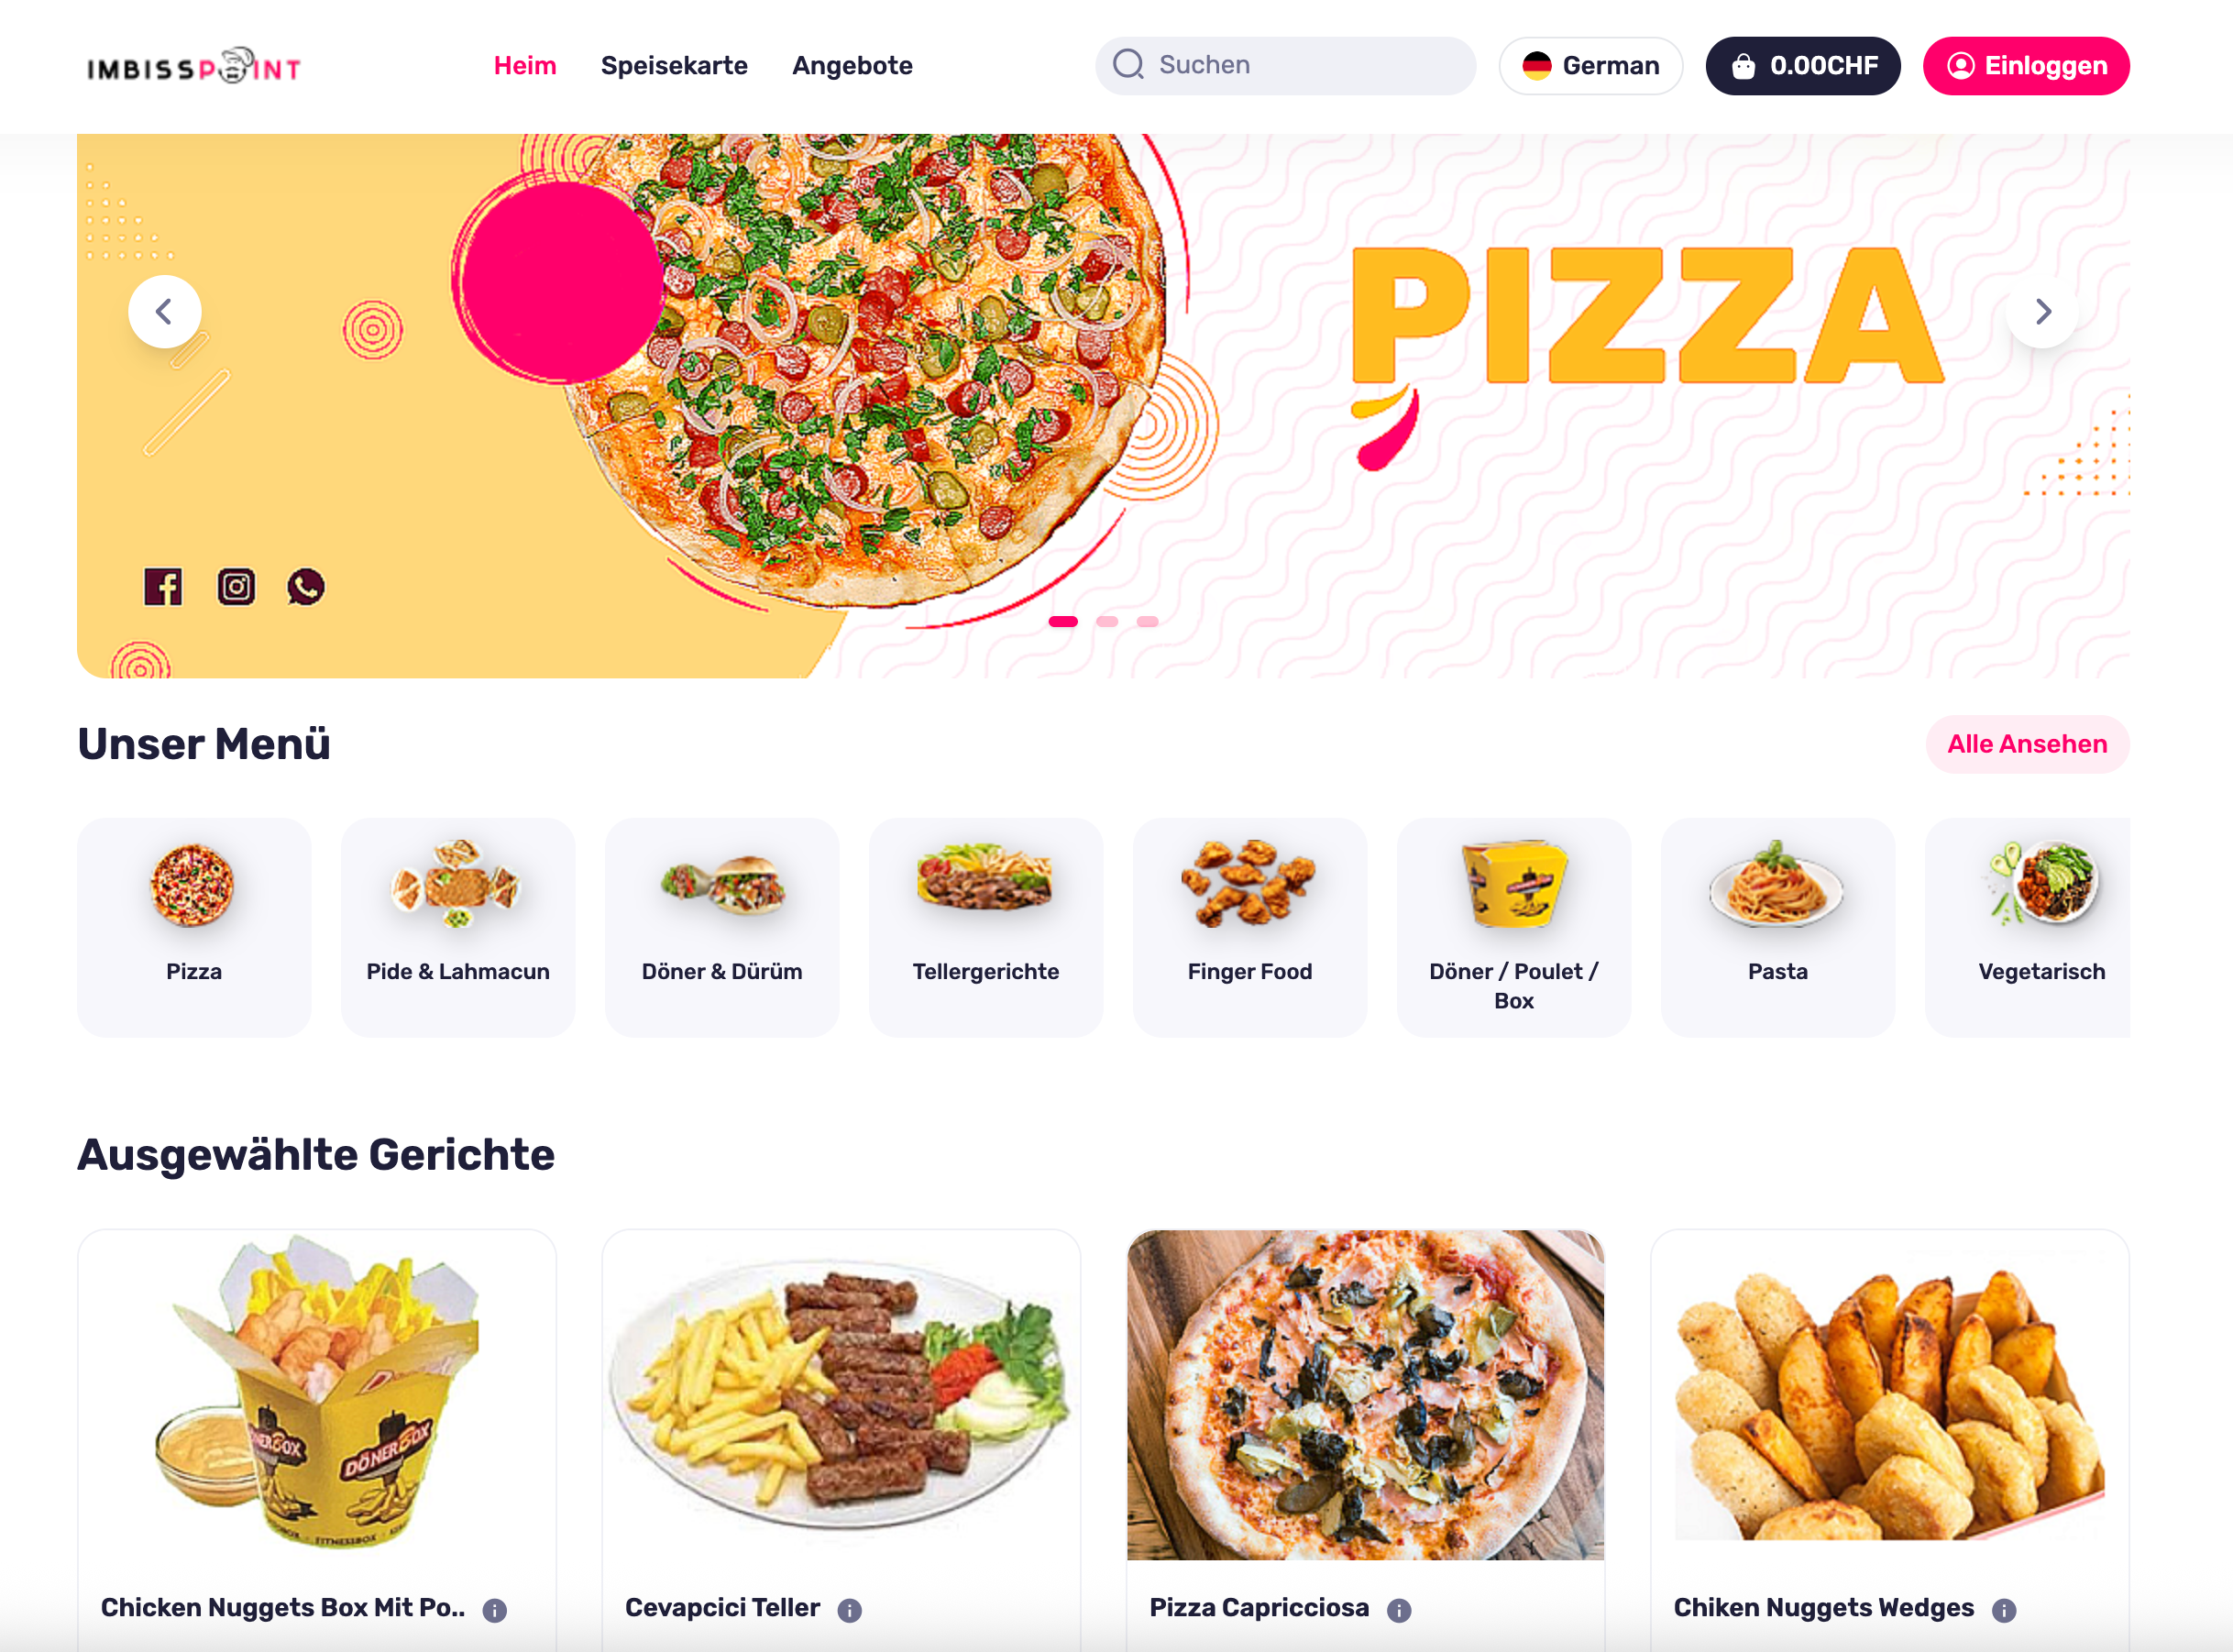Click the Einloggen button
Screen dimensions: 2233x1652
tap(2026, 66)
